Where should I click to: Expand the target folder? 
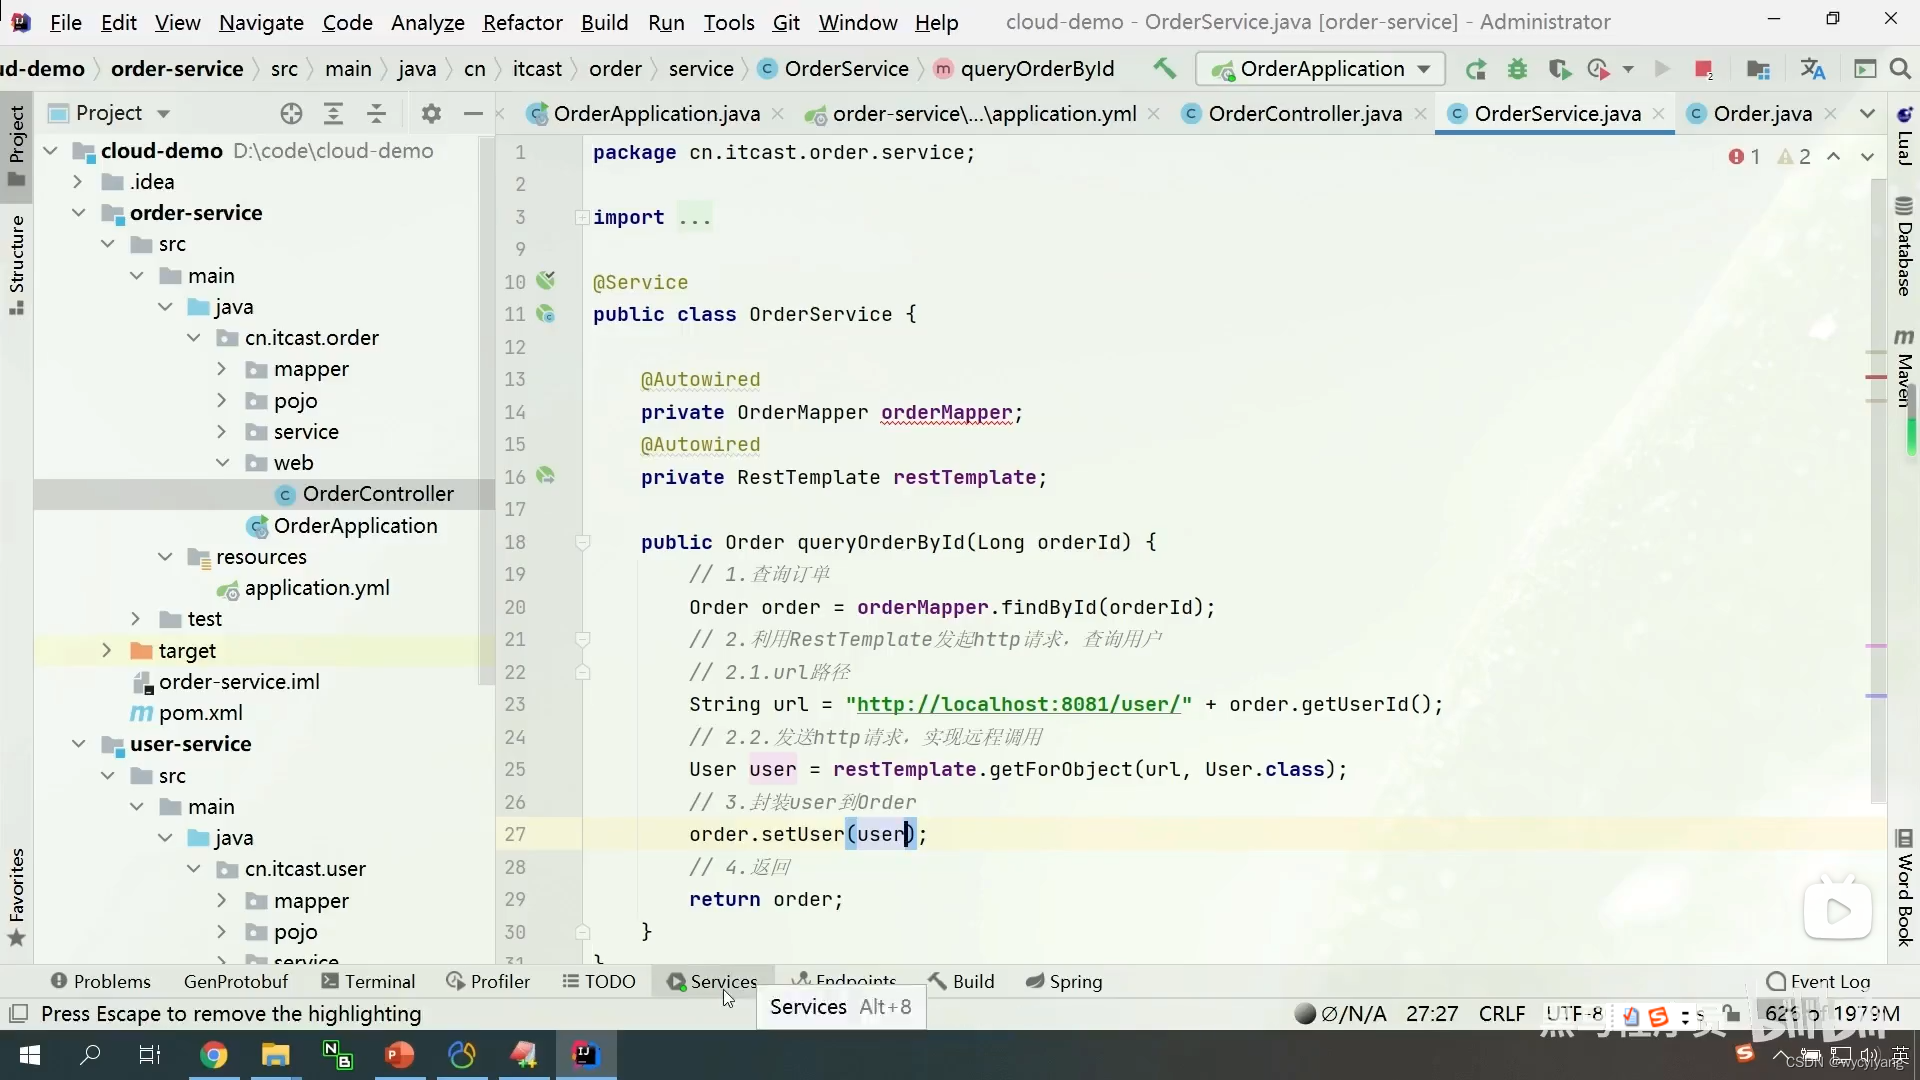point(106,650)
